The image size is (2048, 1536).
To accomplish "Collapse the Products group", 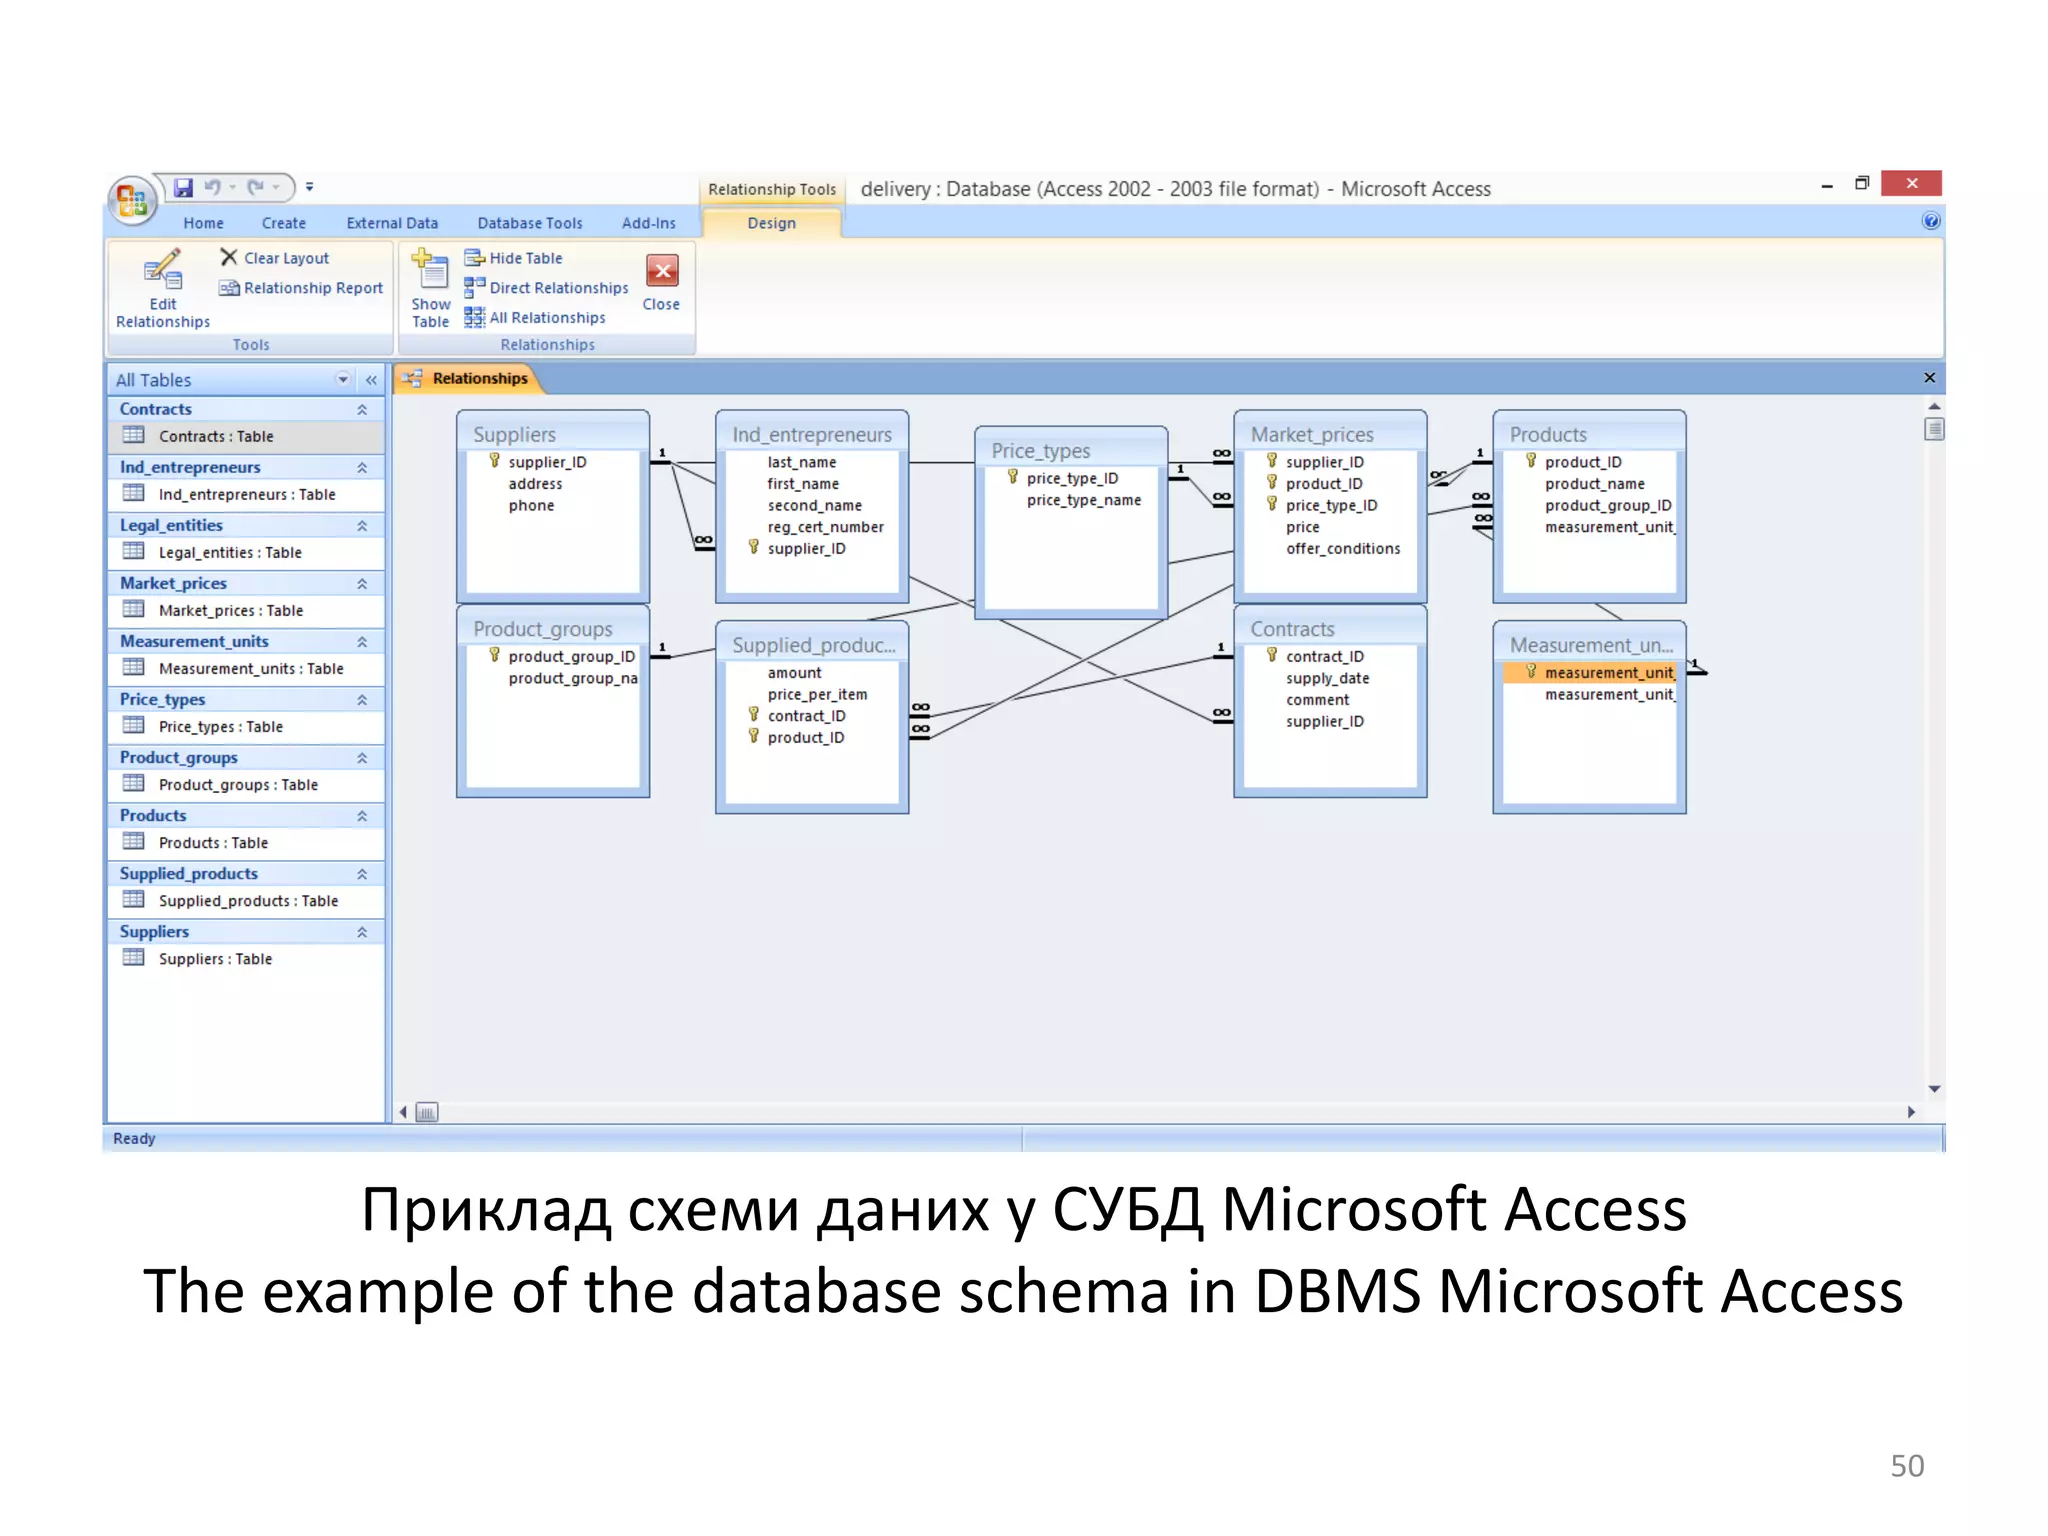I will [x=362, y=816].
